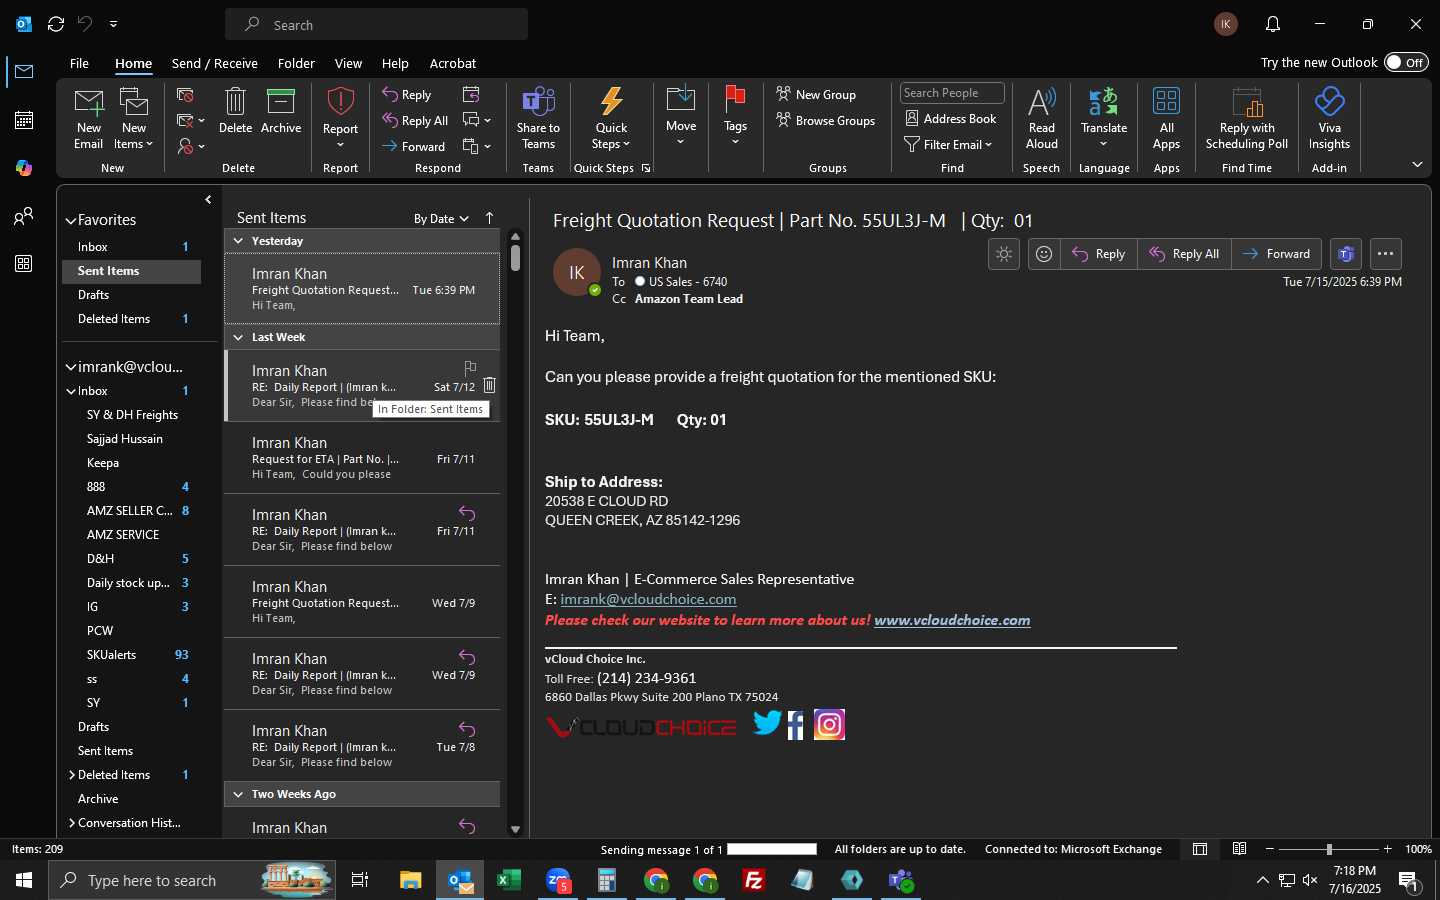Delete the Sat 7/12 message via trash icon

(489, 385)
